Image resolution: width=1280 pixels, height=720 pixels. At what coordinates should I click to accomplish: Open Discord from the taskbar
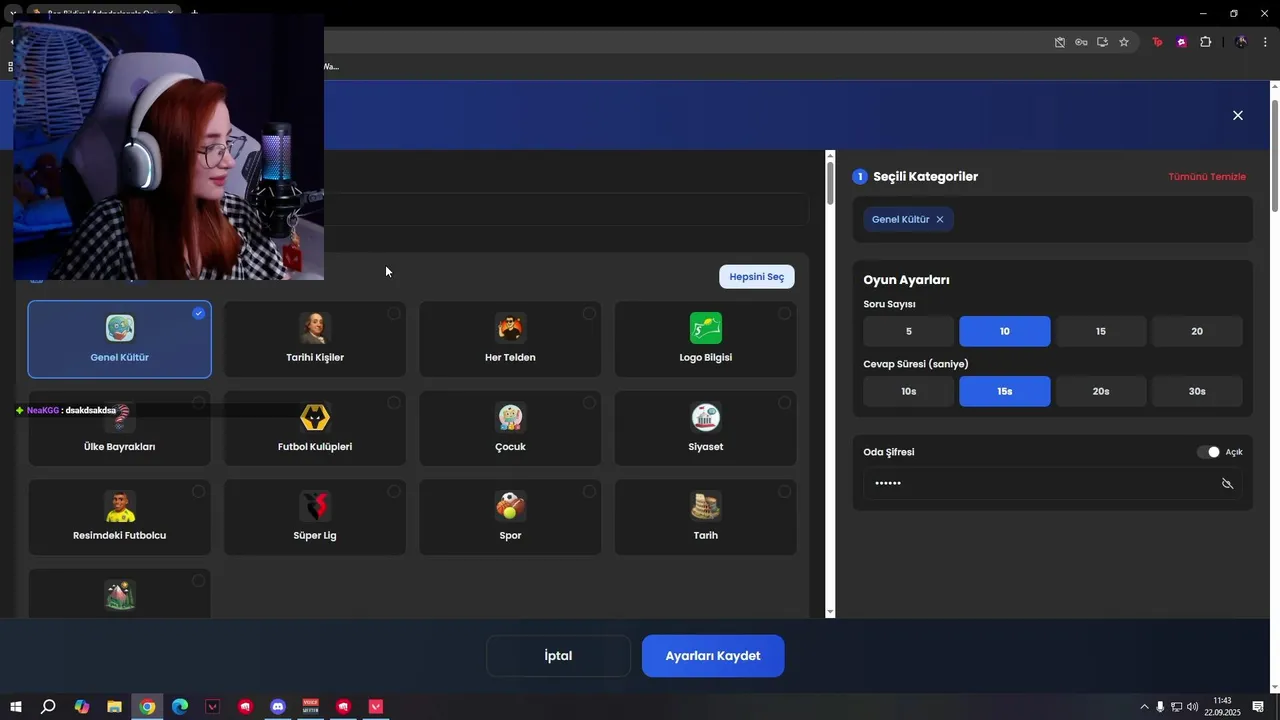tap(278, 707)
